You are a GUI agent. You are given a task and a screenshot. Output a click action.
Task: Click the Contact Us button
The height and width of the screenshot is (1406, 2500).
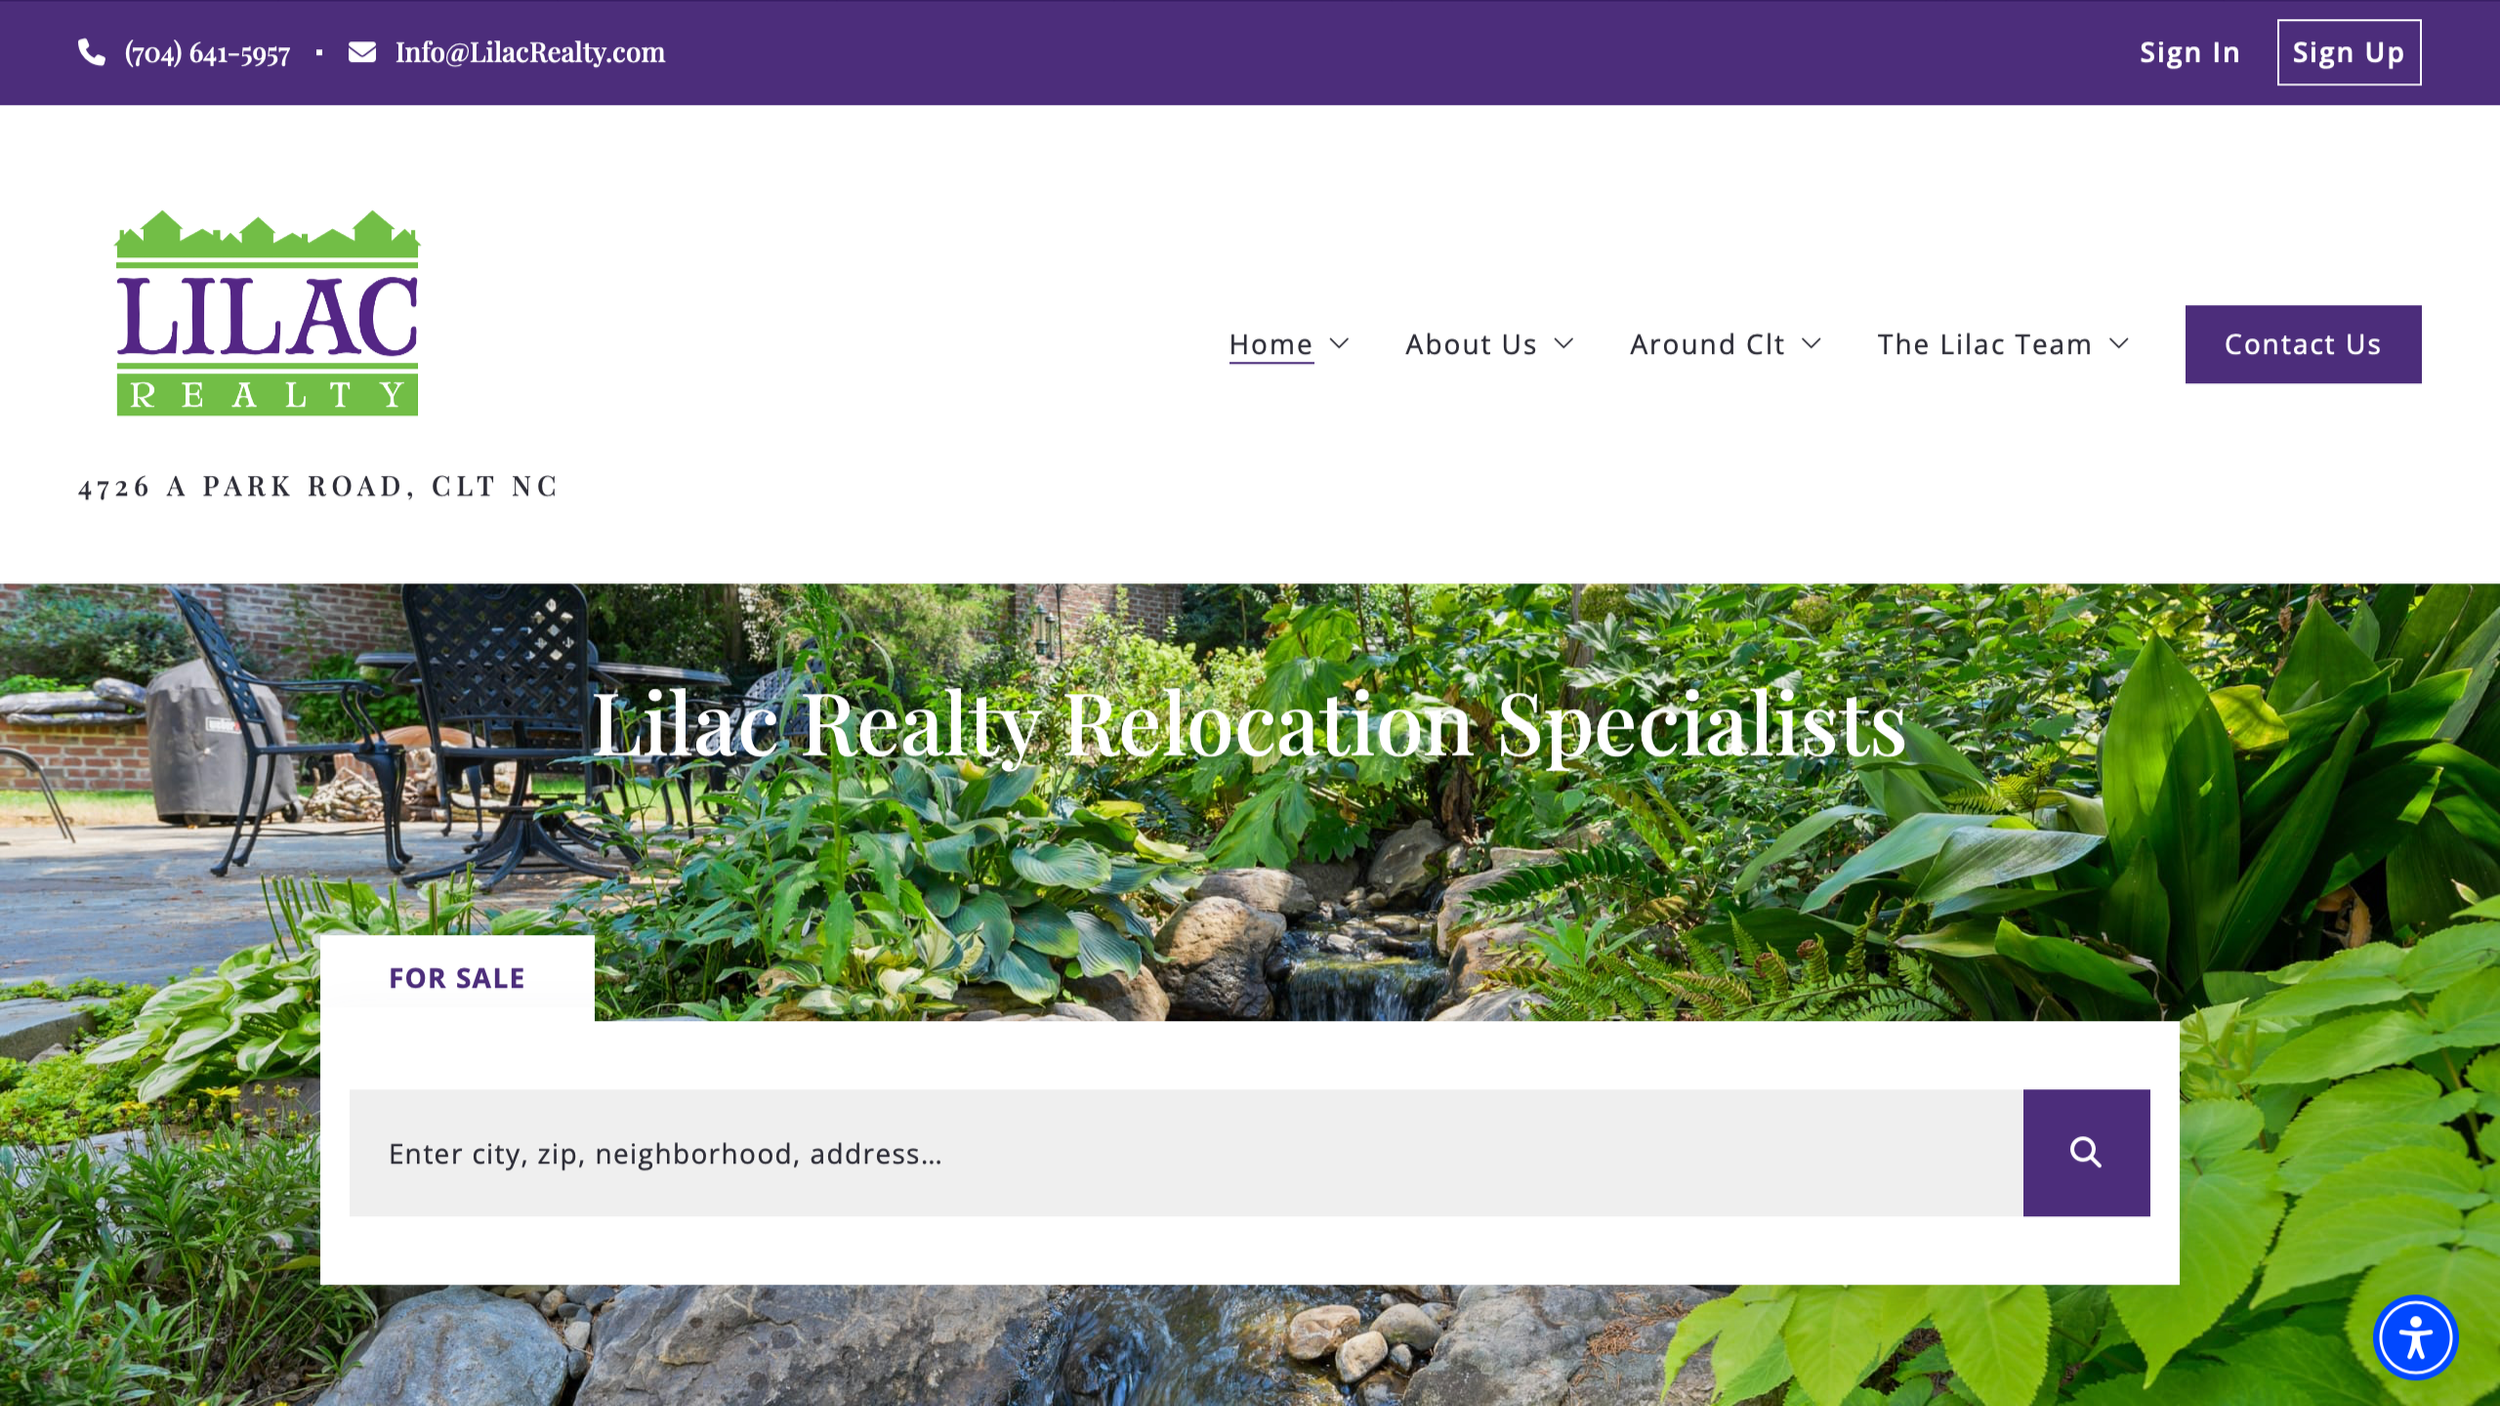2303,344
